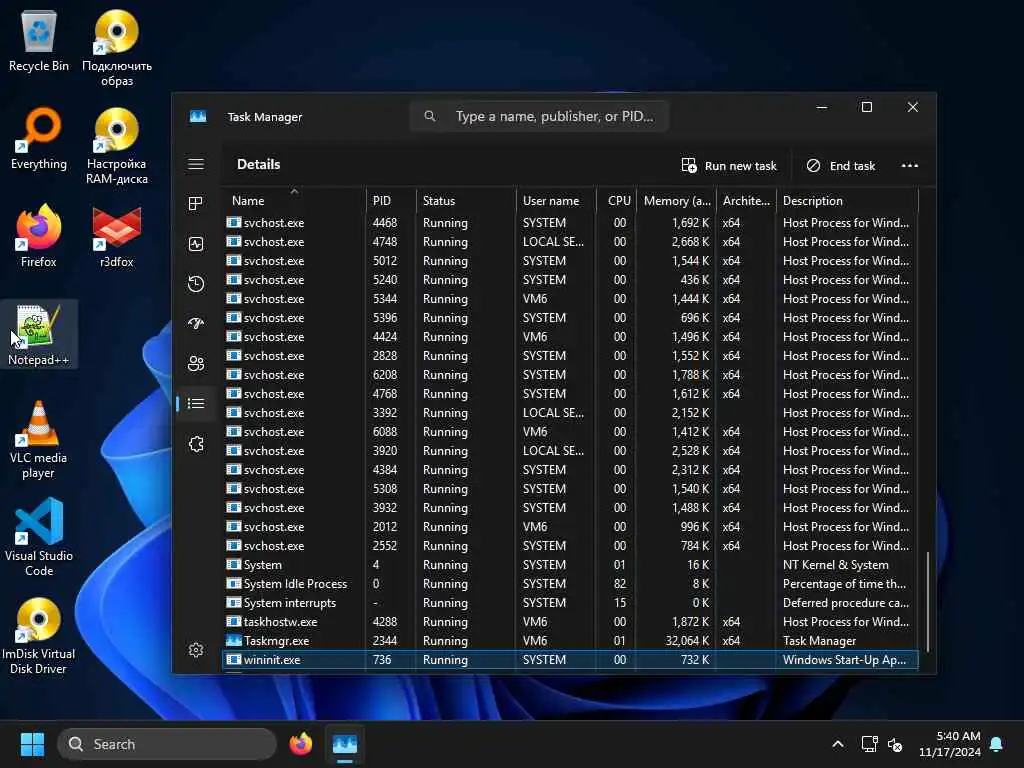Viewport: 1024px width, 768px height.
Task: Select the VLC media player desktop shortcut
Action: (x=39, y=440)
